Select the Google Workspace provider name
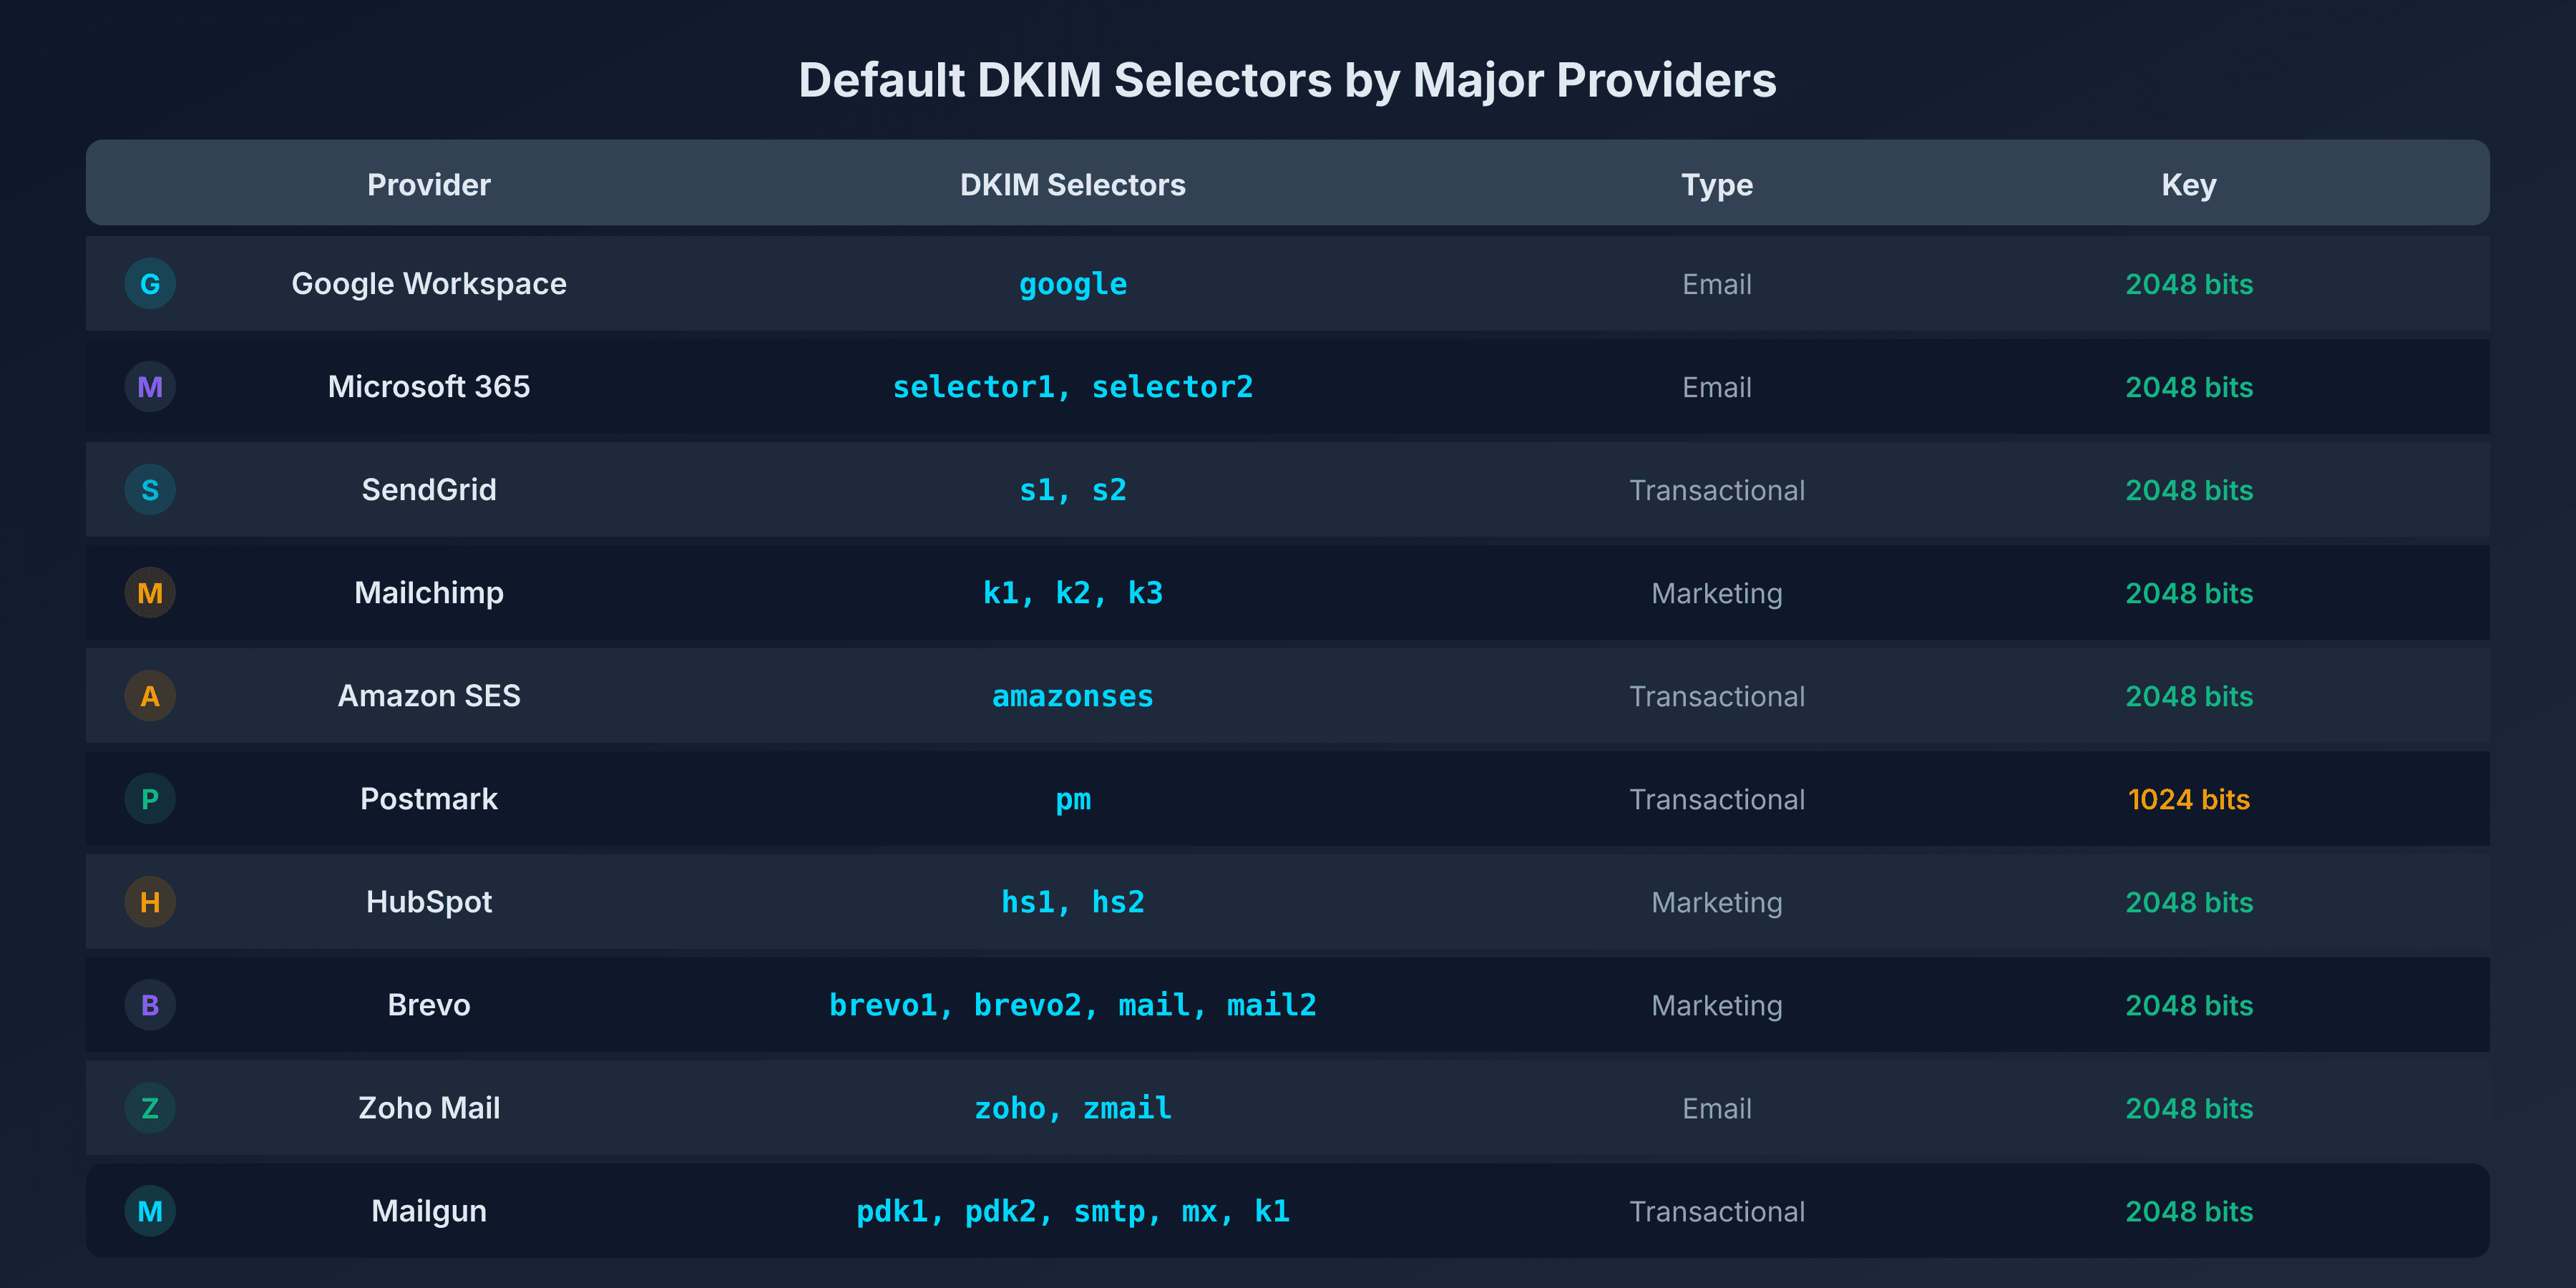 [x=429, y=284]
